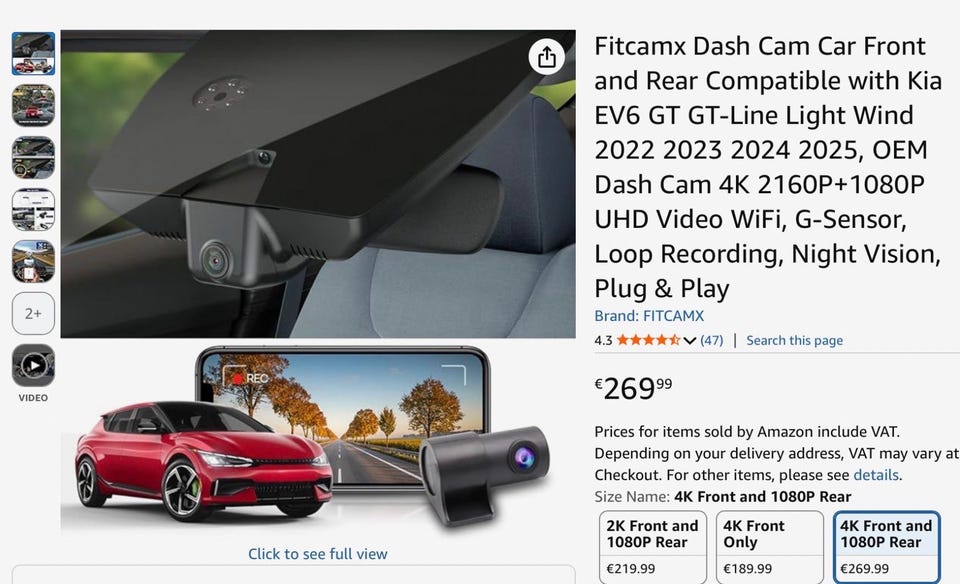The height and width of the screenshot is (584, 960).
Task: View the second product thumbnail
Action: point(33,105)
